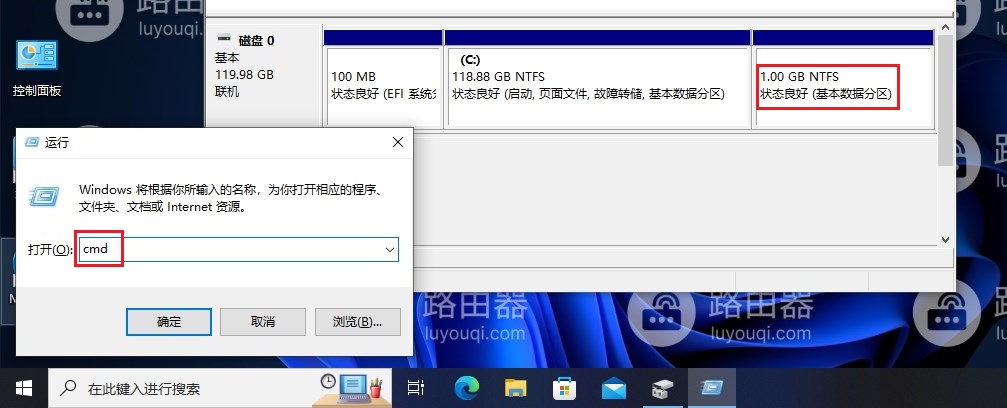The height and width of the screenshot is (408, 1007).
Task: Switch to Disk Management taskbar icon
Action: pos(662,388)
